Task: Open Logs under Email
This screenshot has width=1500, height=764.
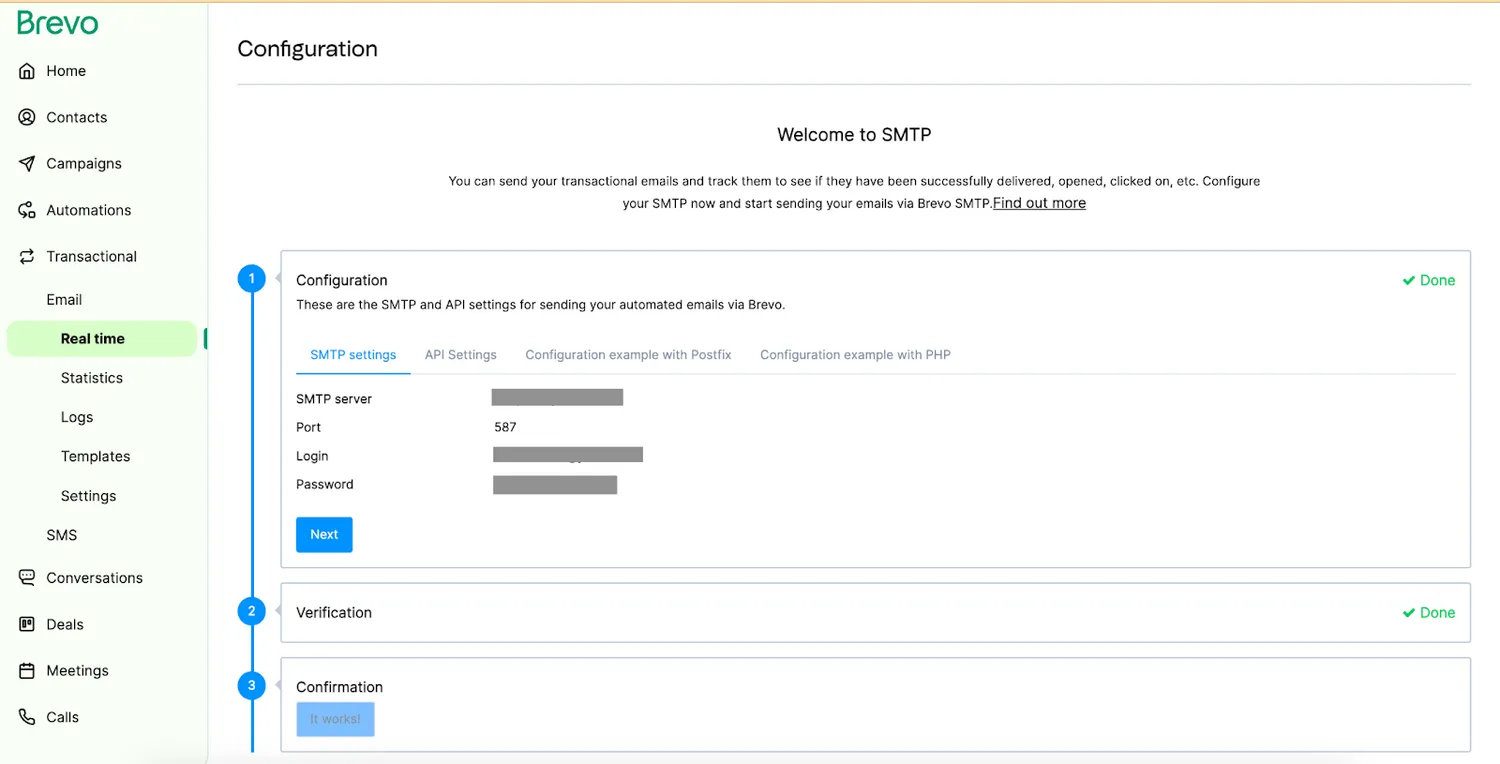Action: [77, 417]
